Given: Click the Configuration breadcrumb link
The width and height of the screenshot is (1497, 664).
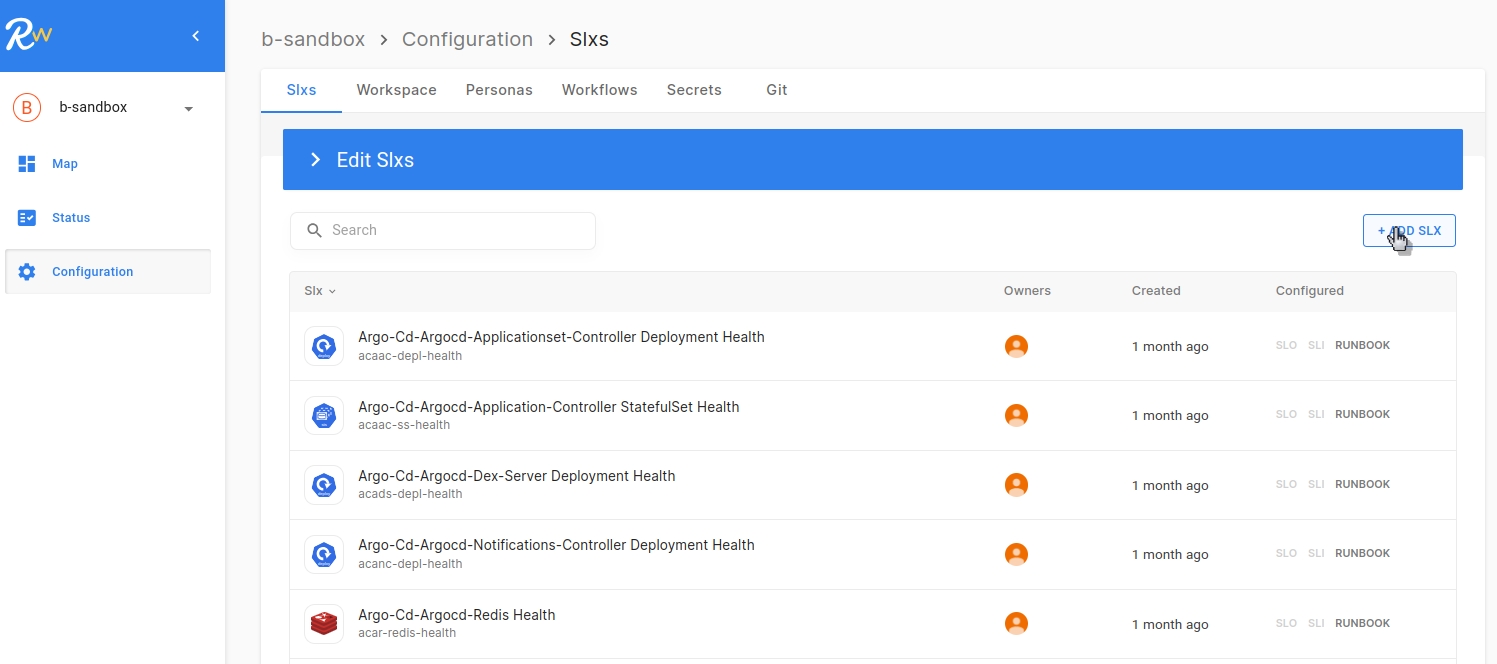Looking at the screenshot, I should point(467,39).
